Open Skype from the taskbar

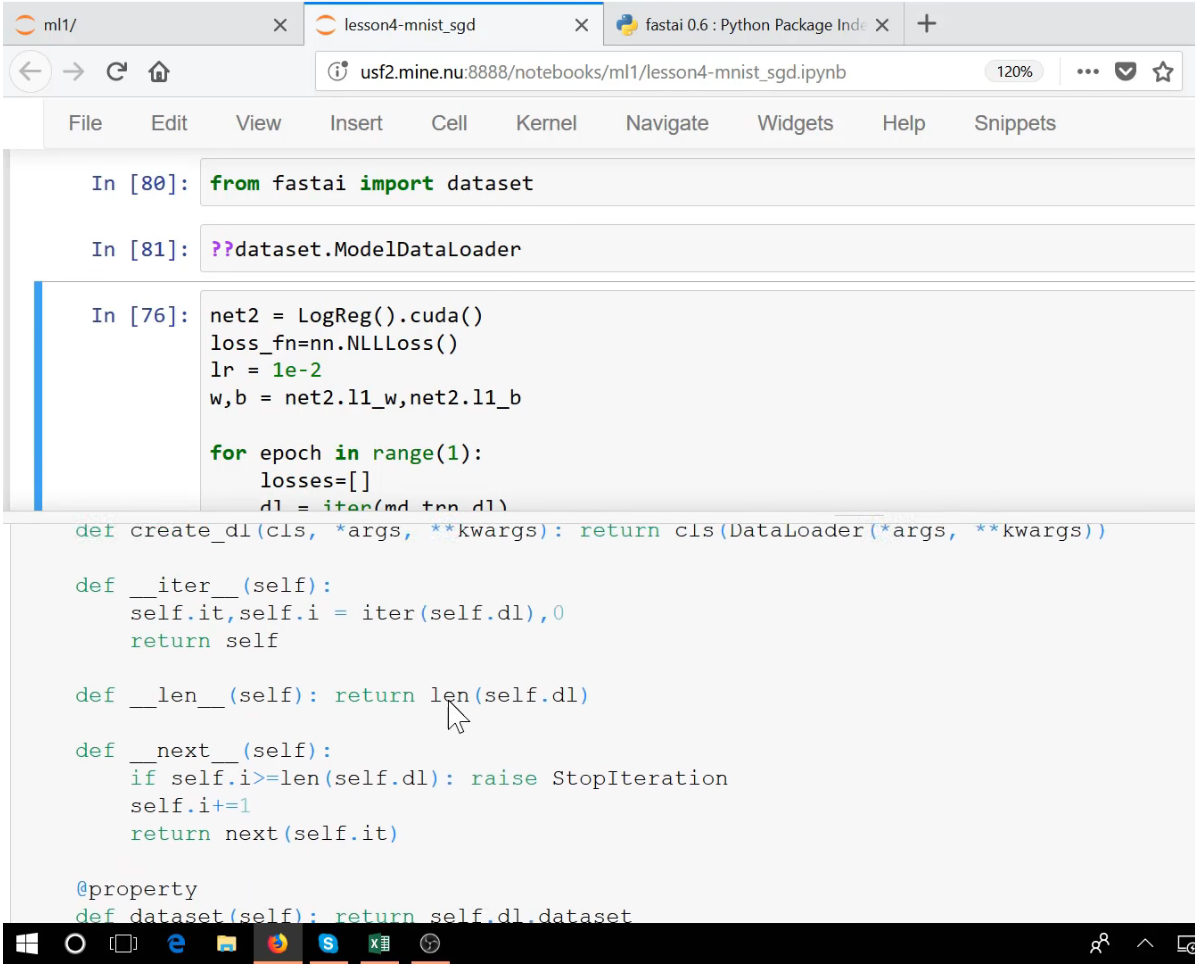[x=329, y=943]
